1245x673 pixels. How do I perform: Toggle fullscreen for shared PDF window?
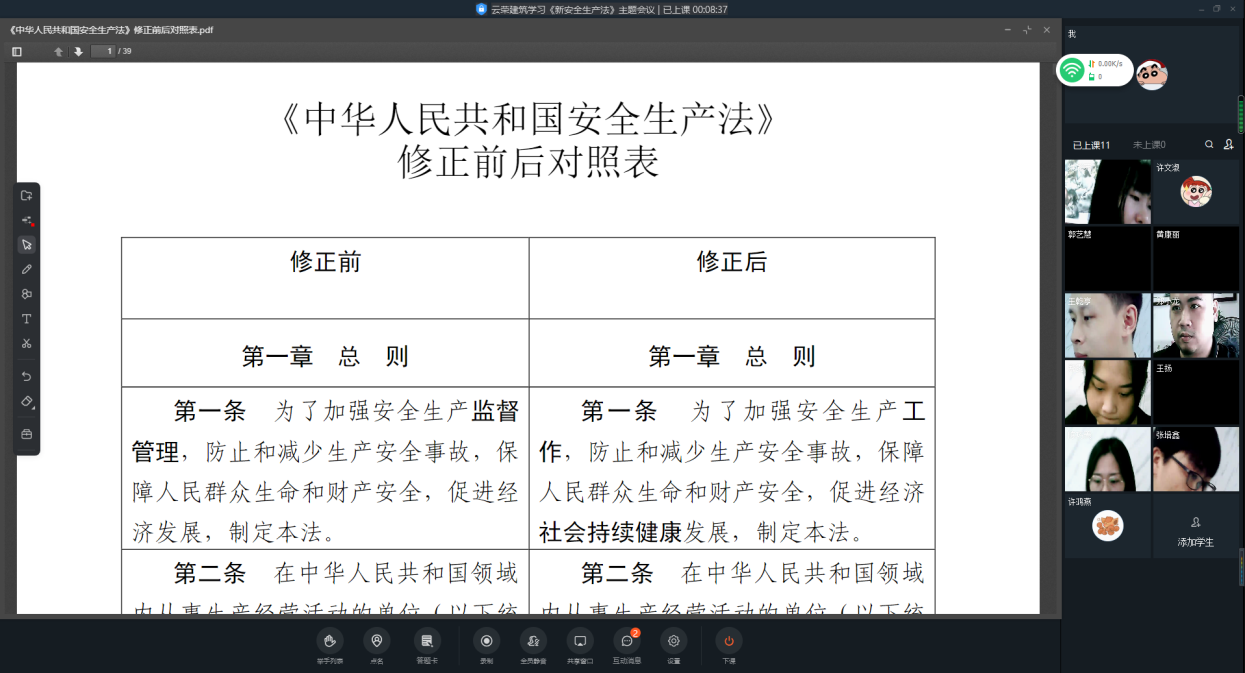[x=1027, y=30]
